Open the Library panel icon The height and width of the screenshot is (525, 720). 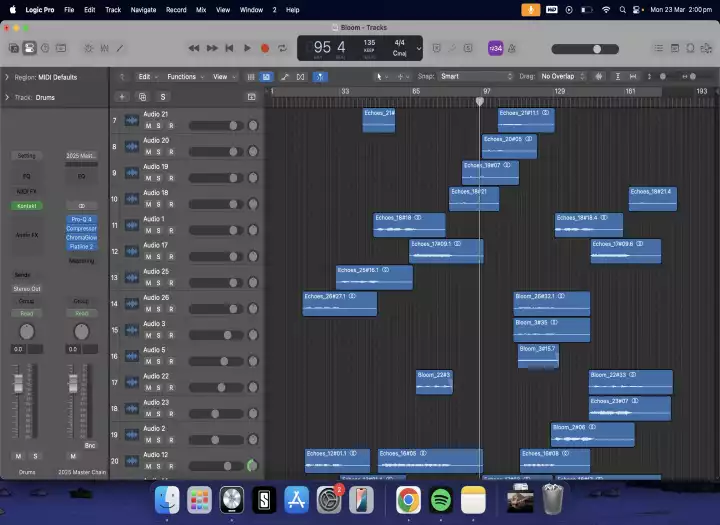[x=14, y=48]
